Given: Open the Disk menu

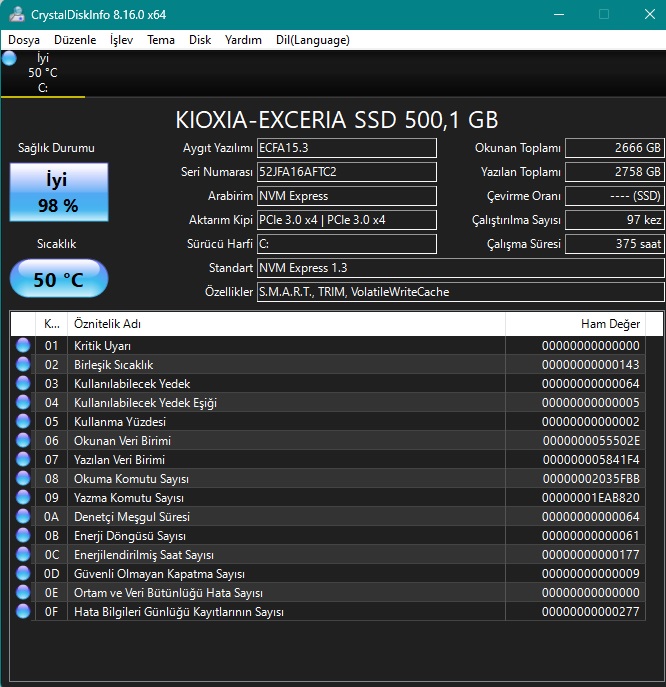Looking at the screenshot, I should pos(200,40).
